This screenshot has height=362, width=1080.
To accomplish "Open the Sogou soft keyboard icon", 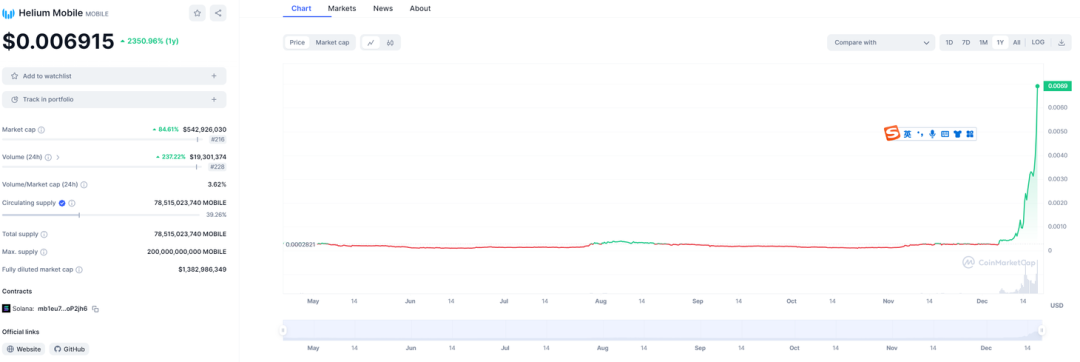I will (x=945, y=134).
